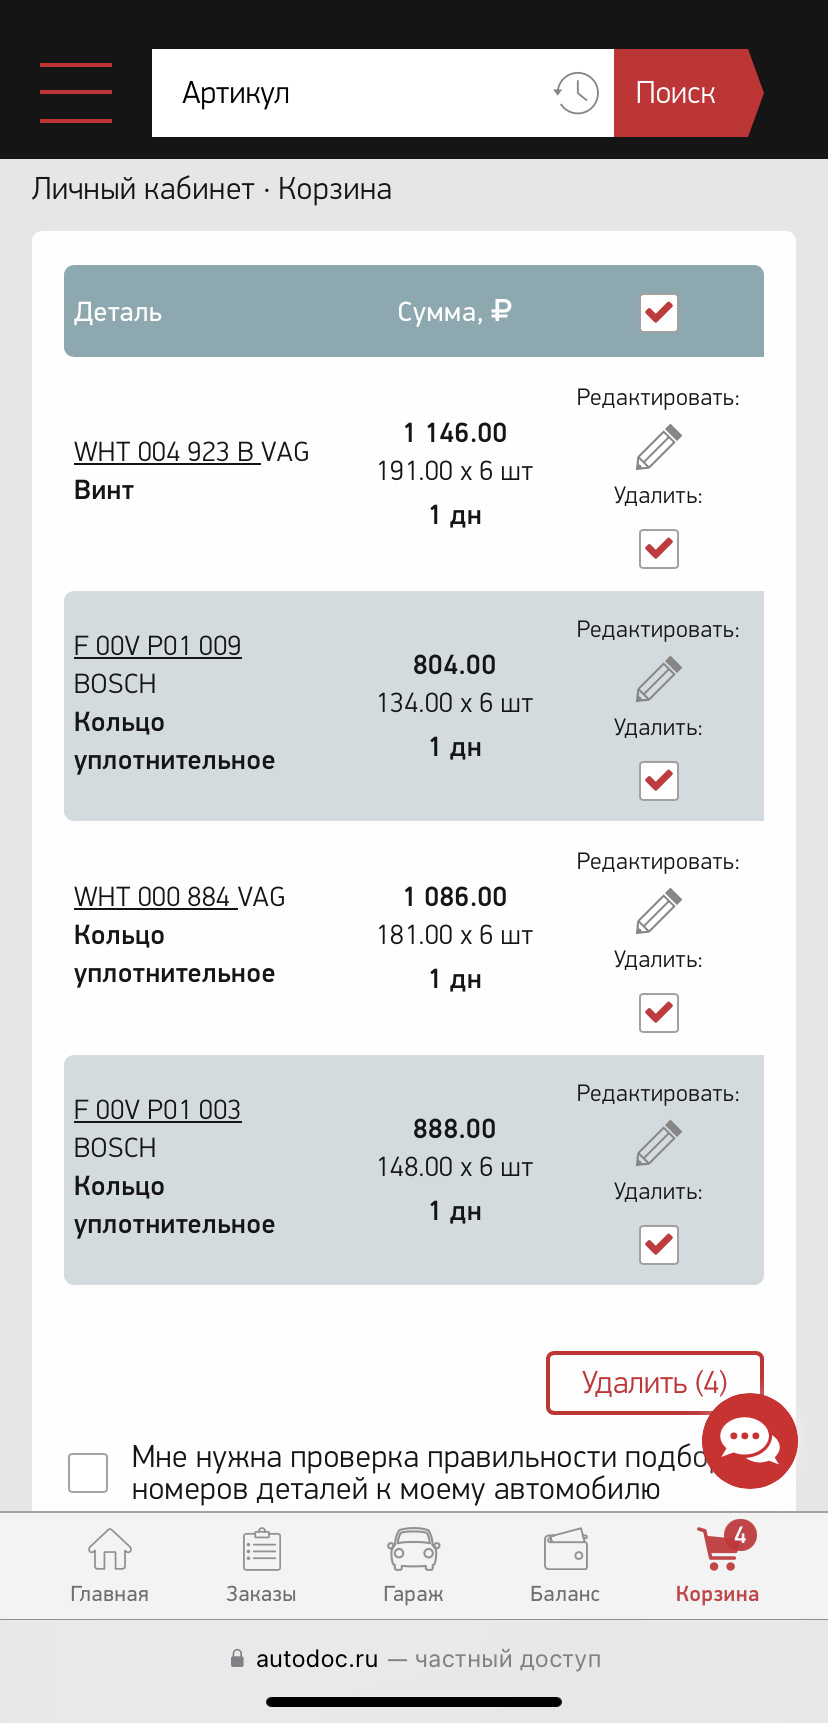Open the live chat bubble

pos(749,1441)
